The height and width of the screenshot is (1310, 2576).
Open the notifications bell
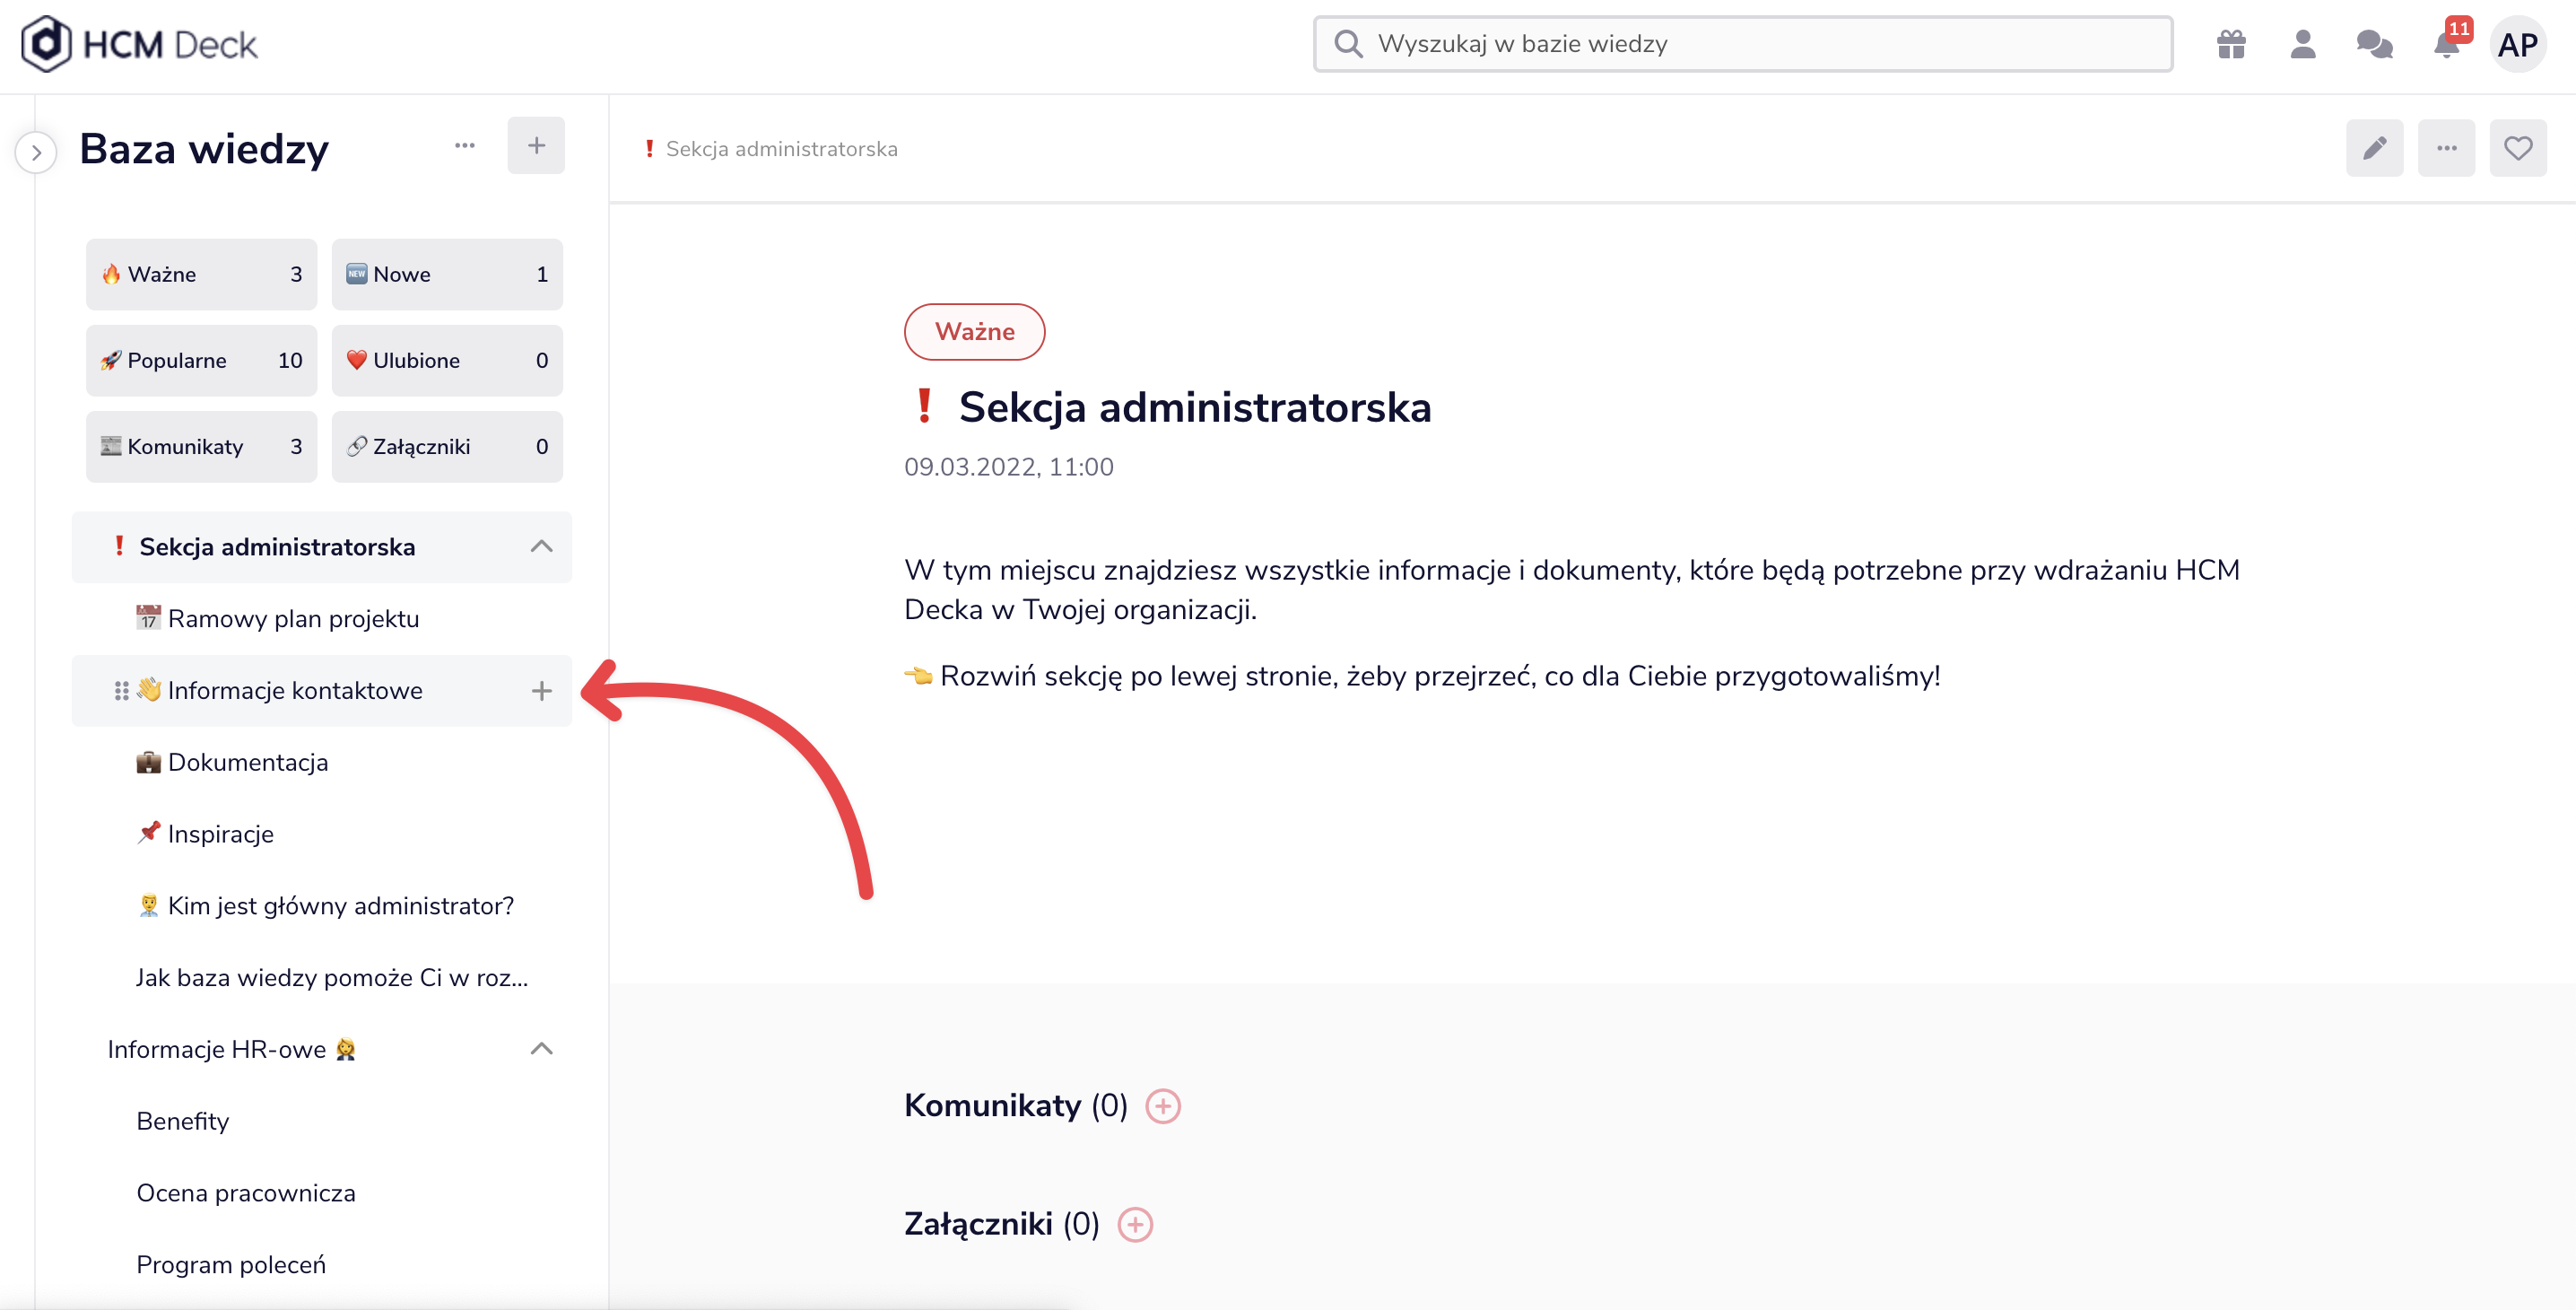(x=2446, y=45)
